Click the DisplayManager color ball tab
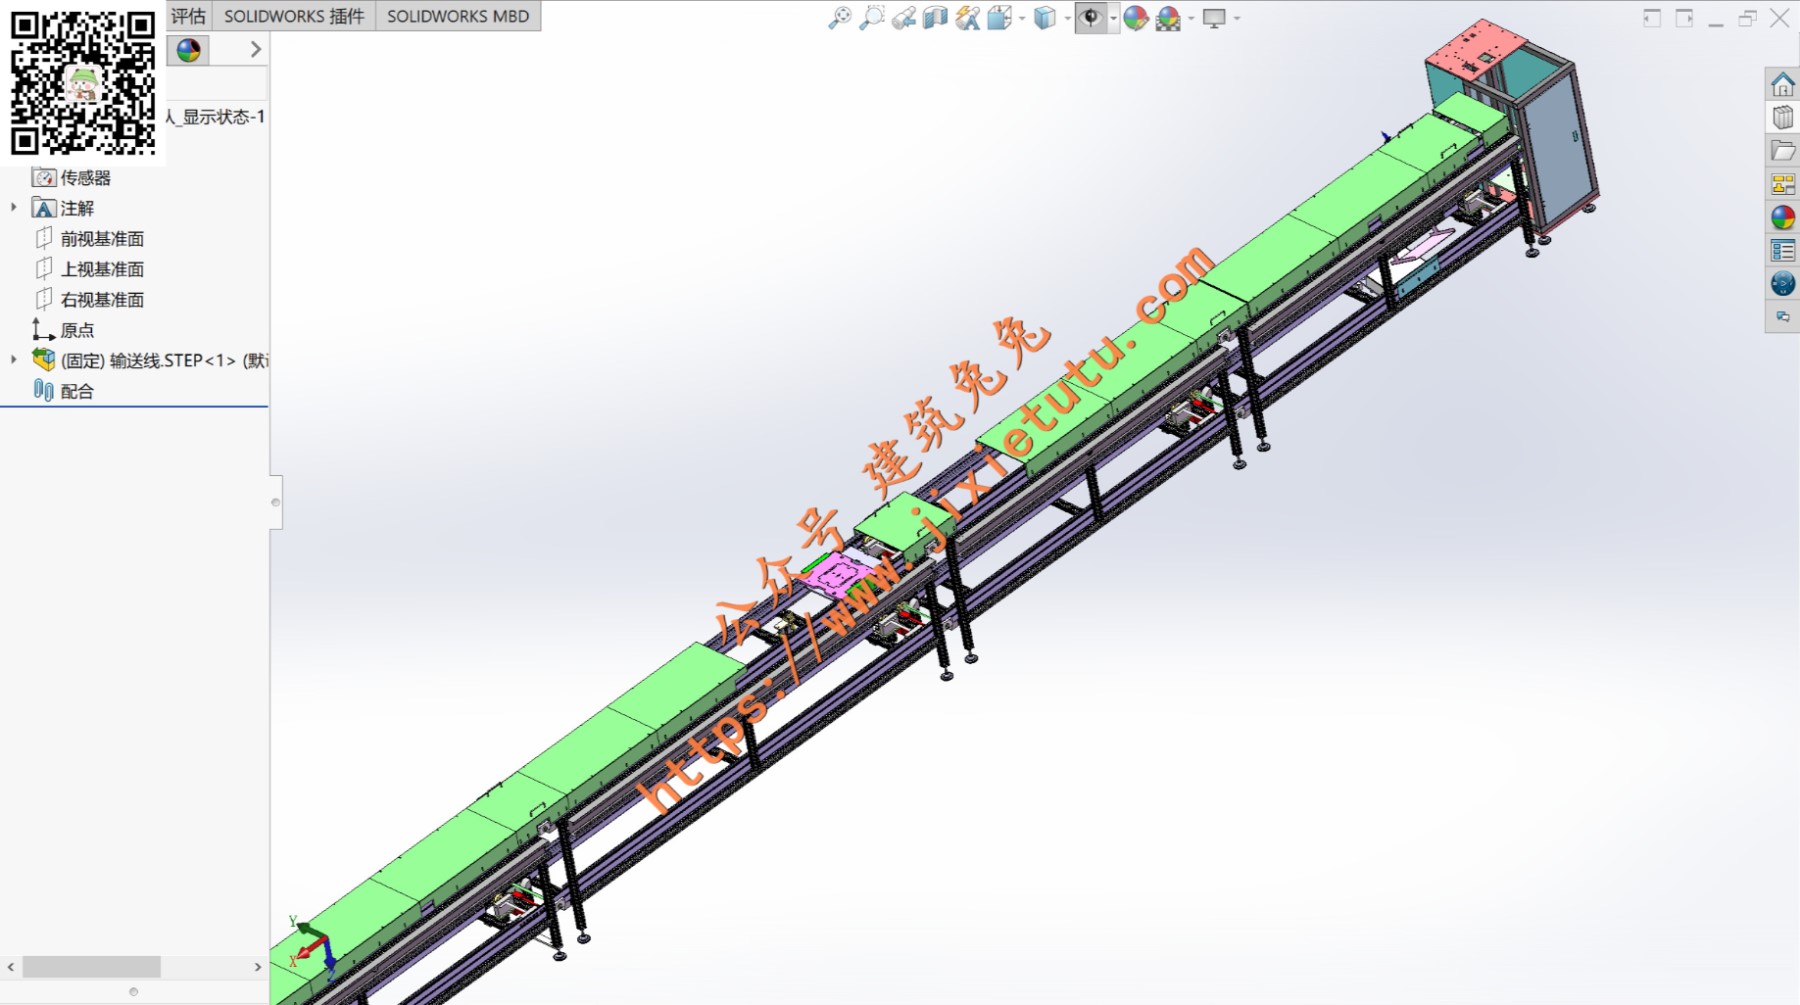The height and width of the screenshot is (1005, 1800). coord(188,50)
